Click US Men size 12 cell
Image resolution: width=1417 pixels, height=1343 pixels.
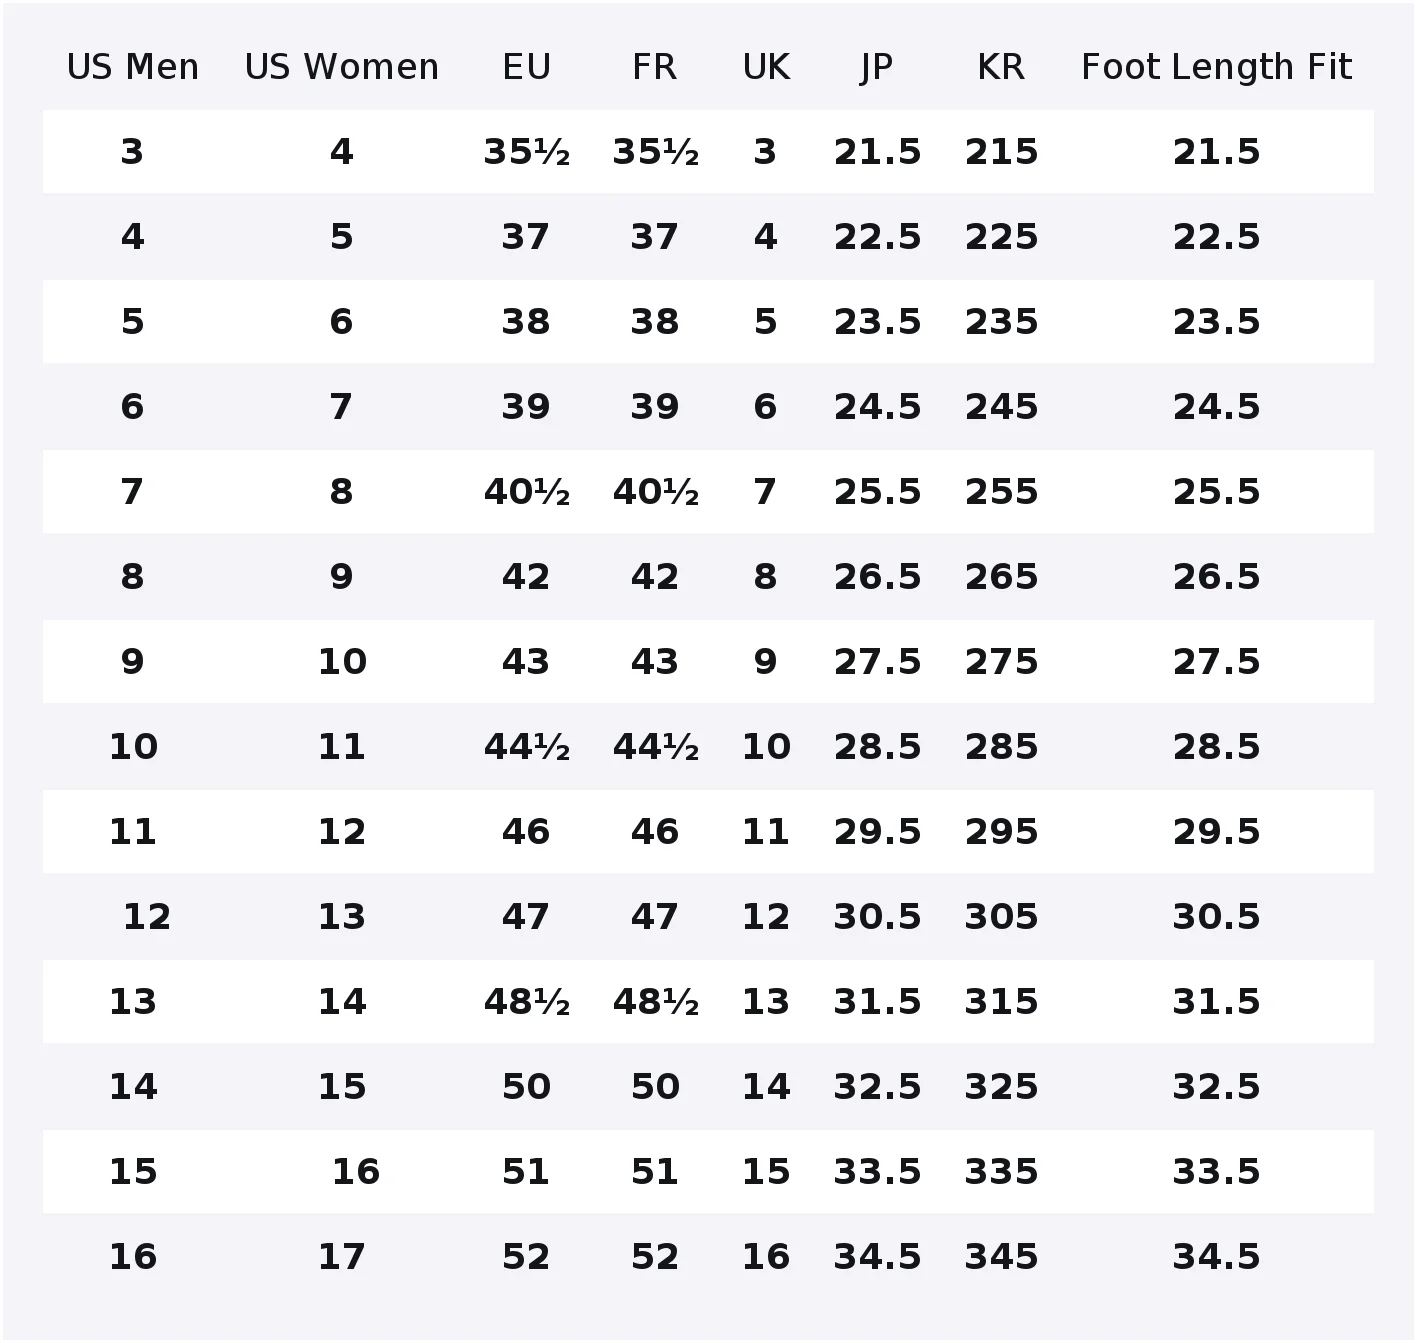pos(147,917)
